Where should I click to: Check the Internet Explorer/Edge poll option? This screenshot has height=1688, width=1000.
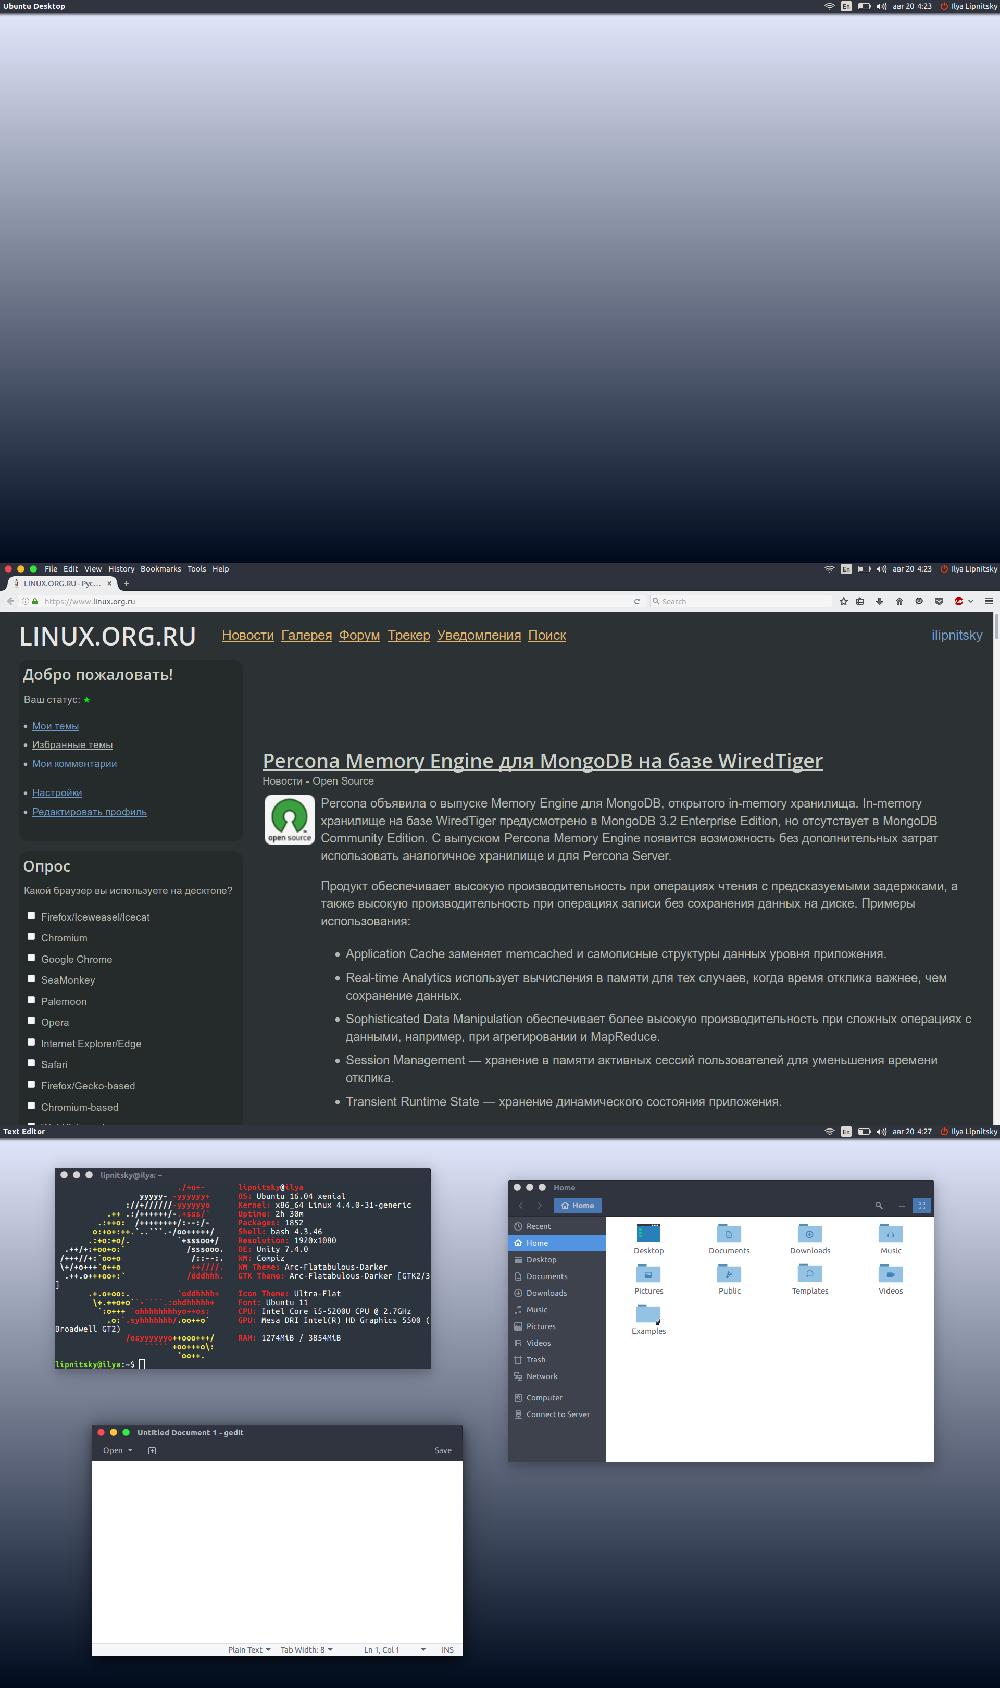[x=31, y=1041]
